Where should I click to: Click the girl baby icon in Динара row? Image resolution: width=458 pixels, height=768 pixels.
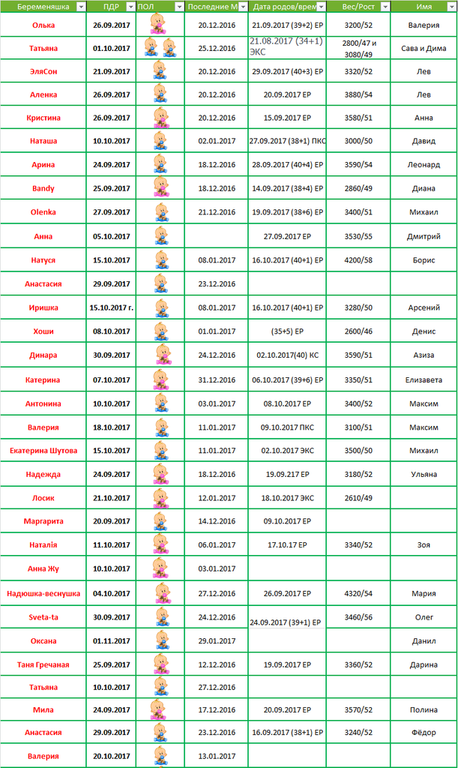(x=163, y=355)
